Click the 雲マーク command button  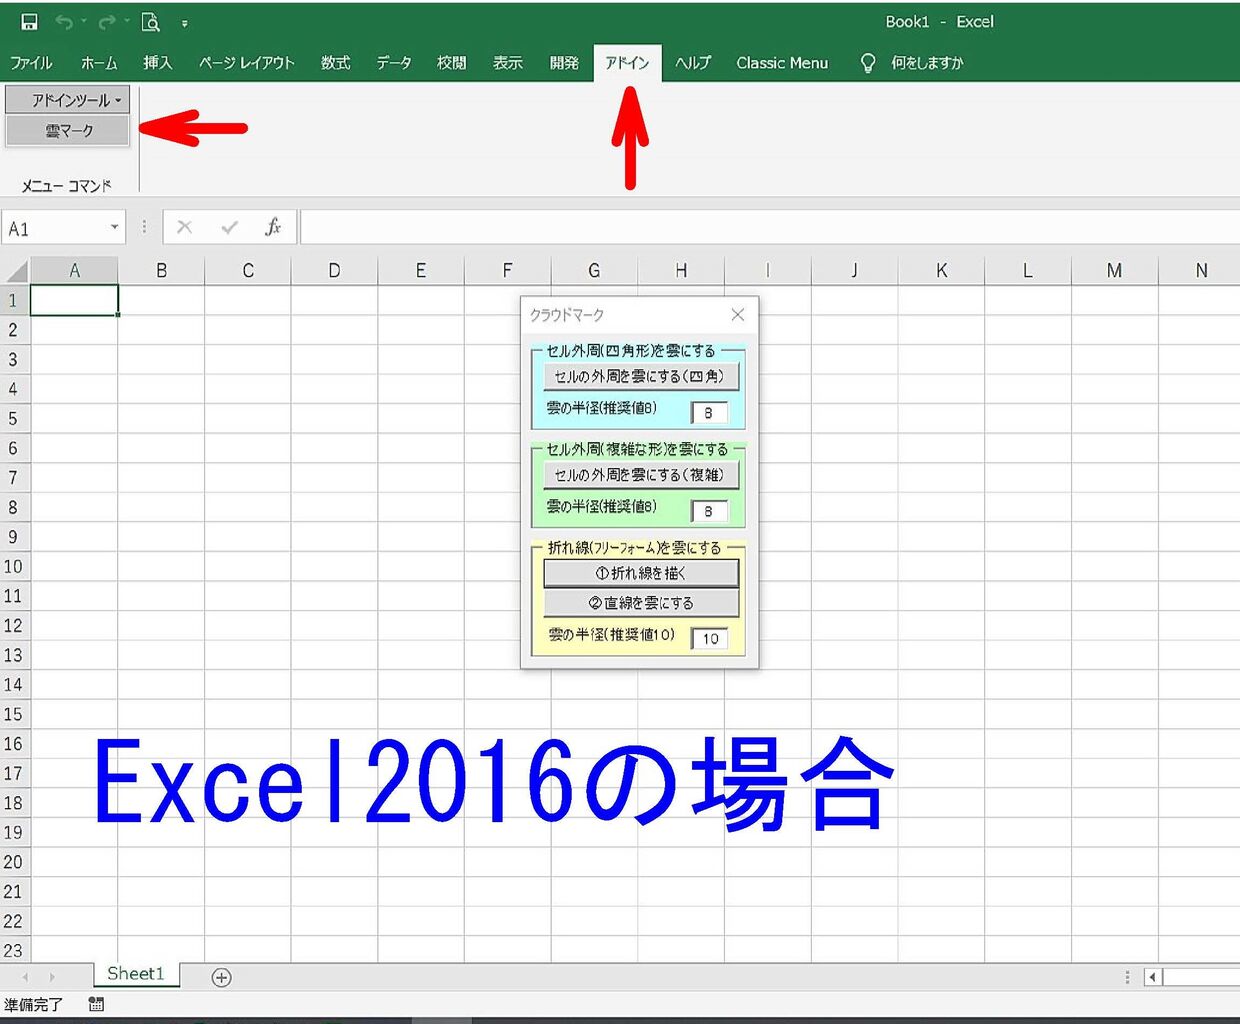[x=66, y=130]
